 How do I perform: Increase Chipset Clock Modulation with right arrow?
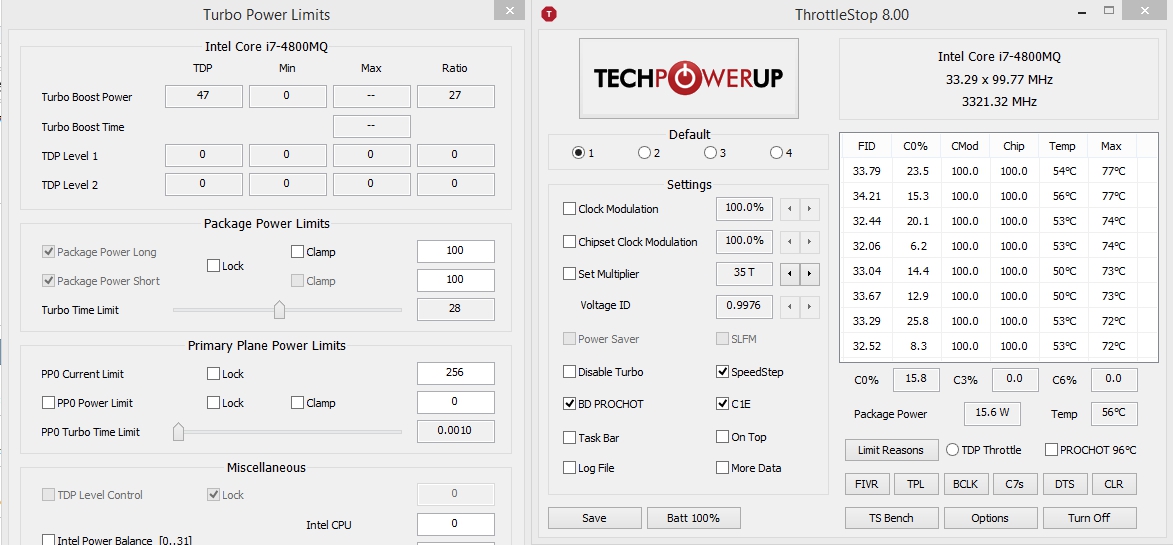point(809,242)
